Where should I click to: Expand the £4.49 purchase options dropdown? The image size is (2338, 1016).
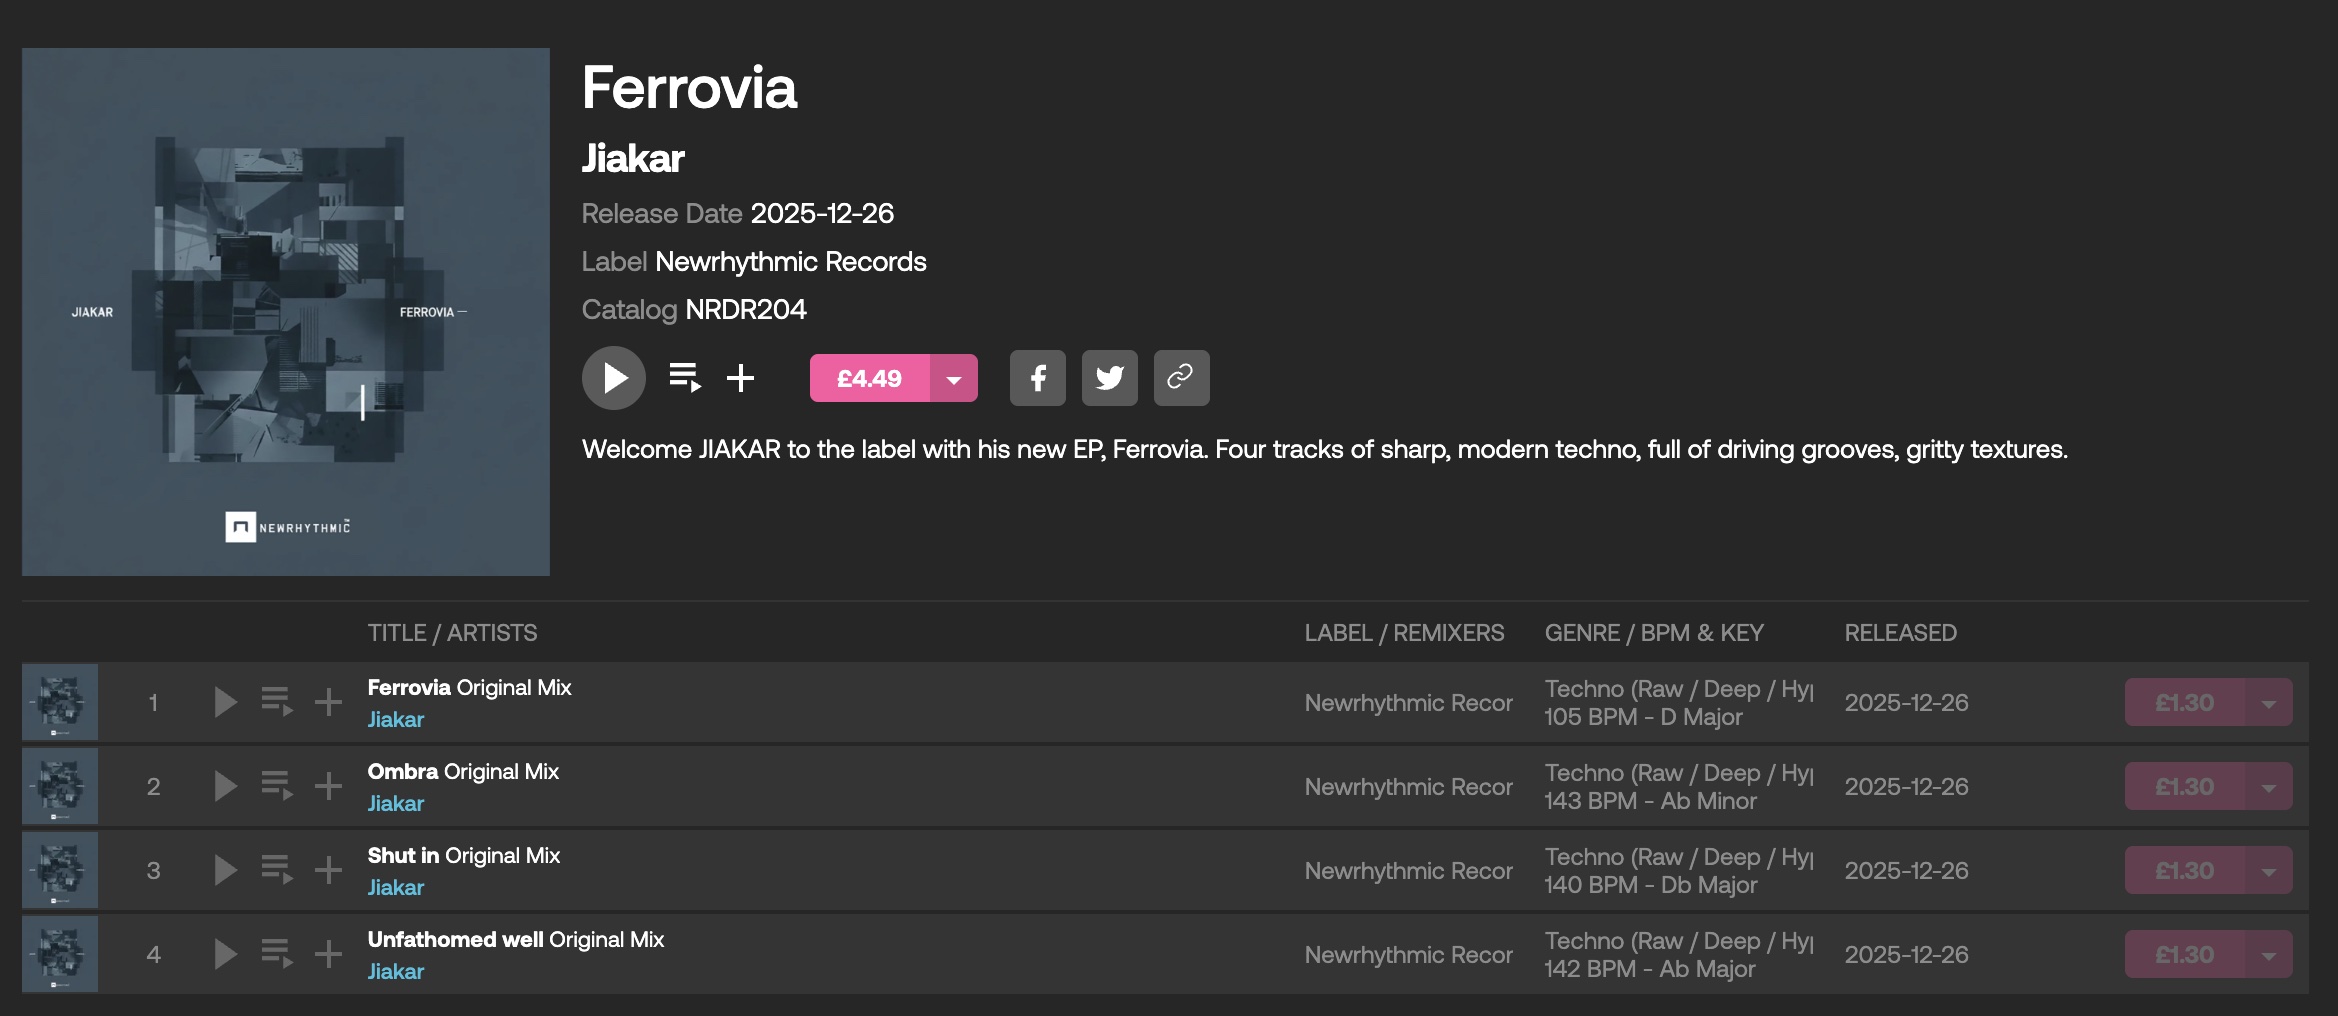coord(954,378)
